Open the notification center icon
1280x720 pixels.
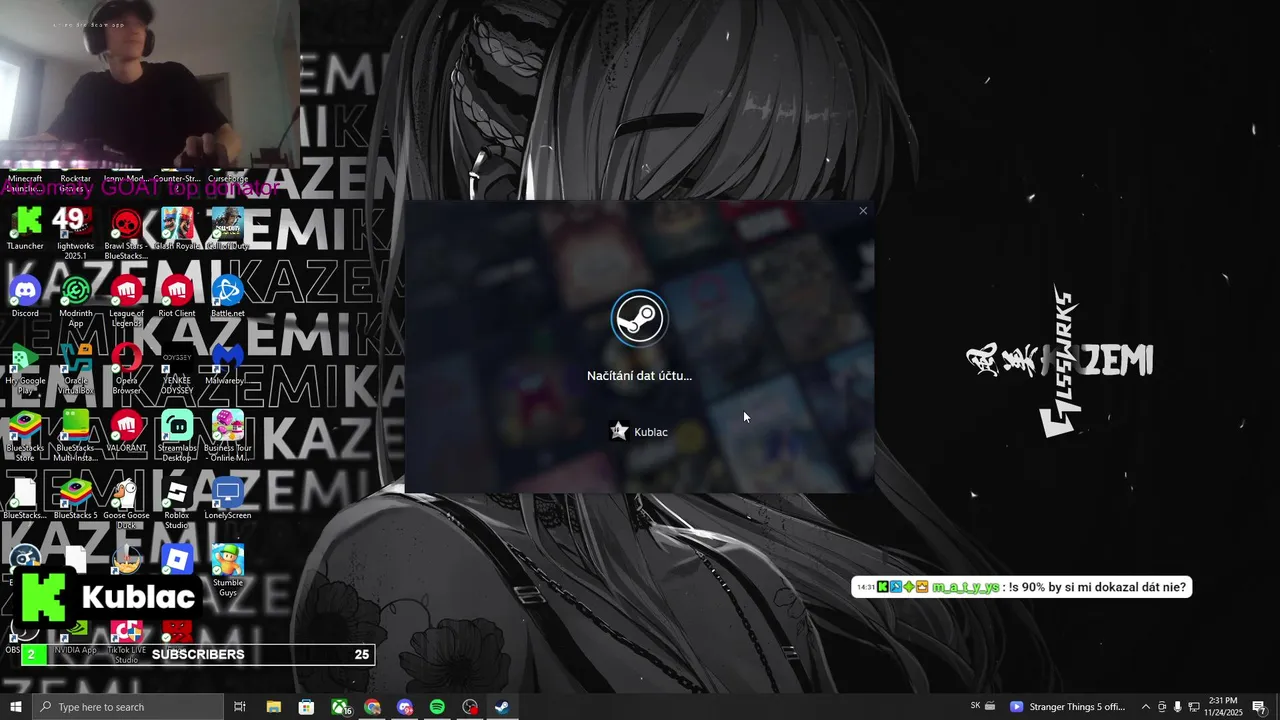pyautogui.click(x=1259, y=707)
